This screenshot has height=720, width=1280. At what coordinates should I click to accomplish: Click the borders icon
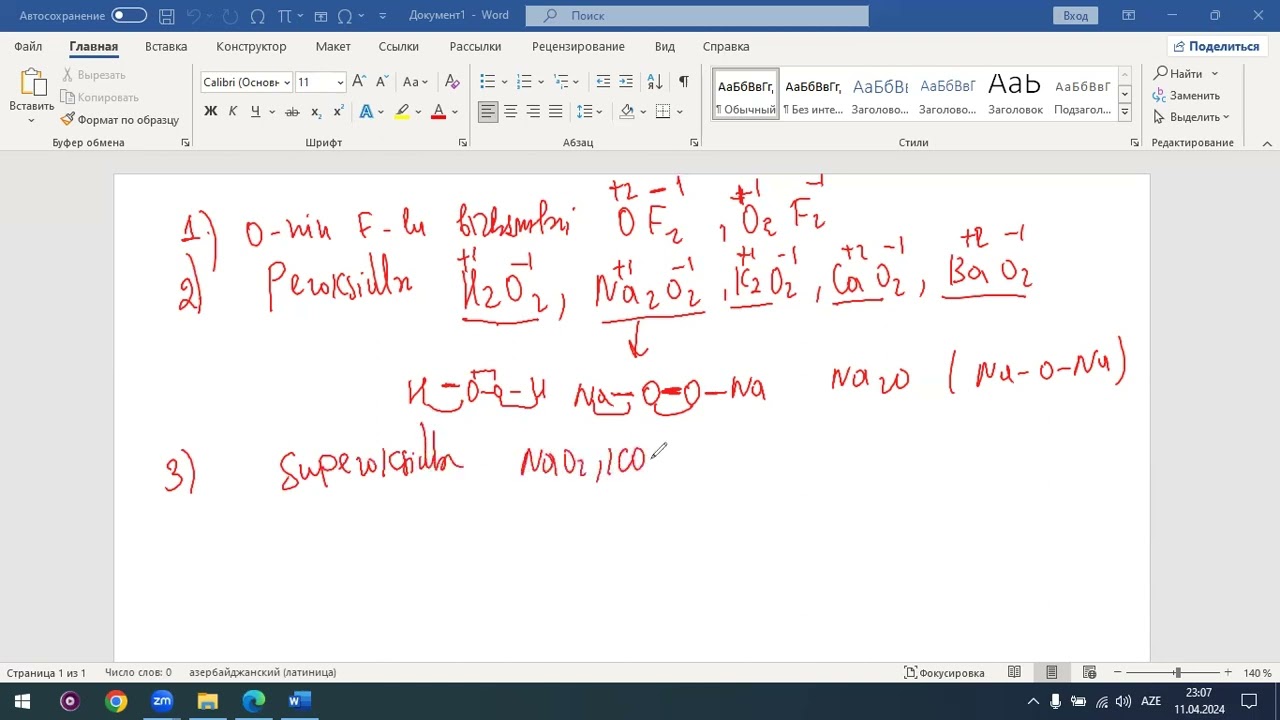point(663,111)
